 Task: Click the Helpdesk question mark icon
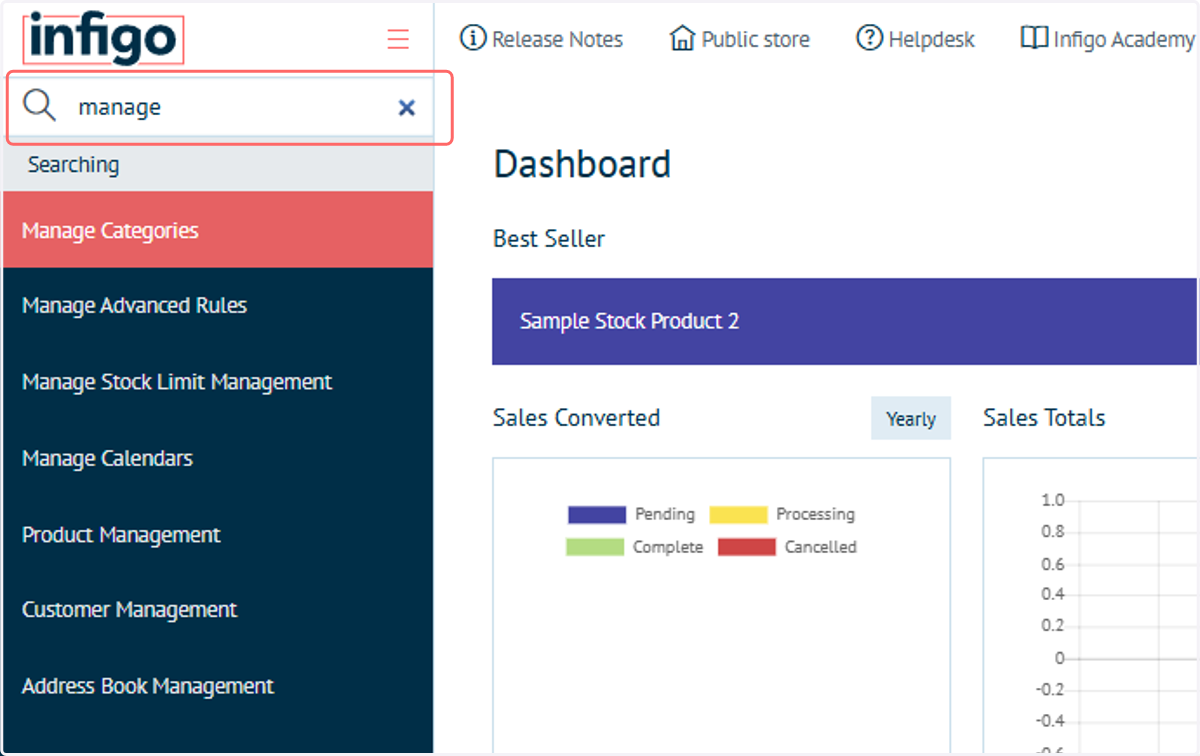[x=869, y=38]
